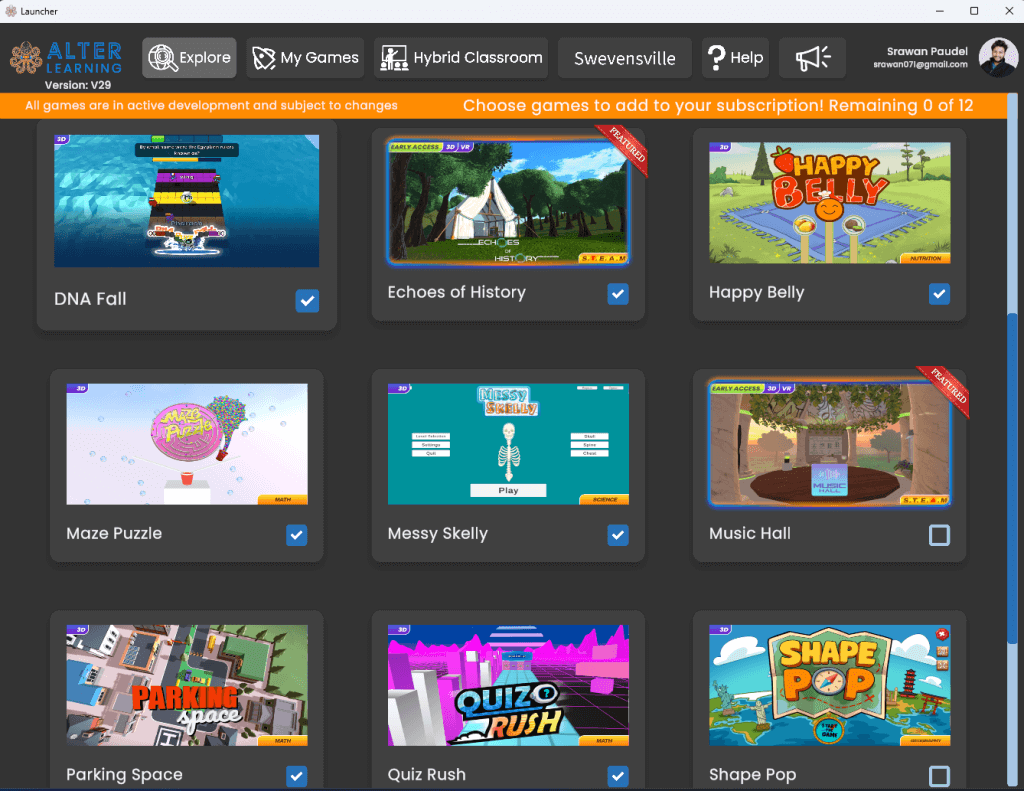Uncheck the DNA Fall checkbox

tap(307, 300)
